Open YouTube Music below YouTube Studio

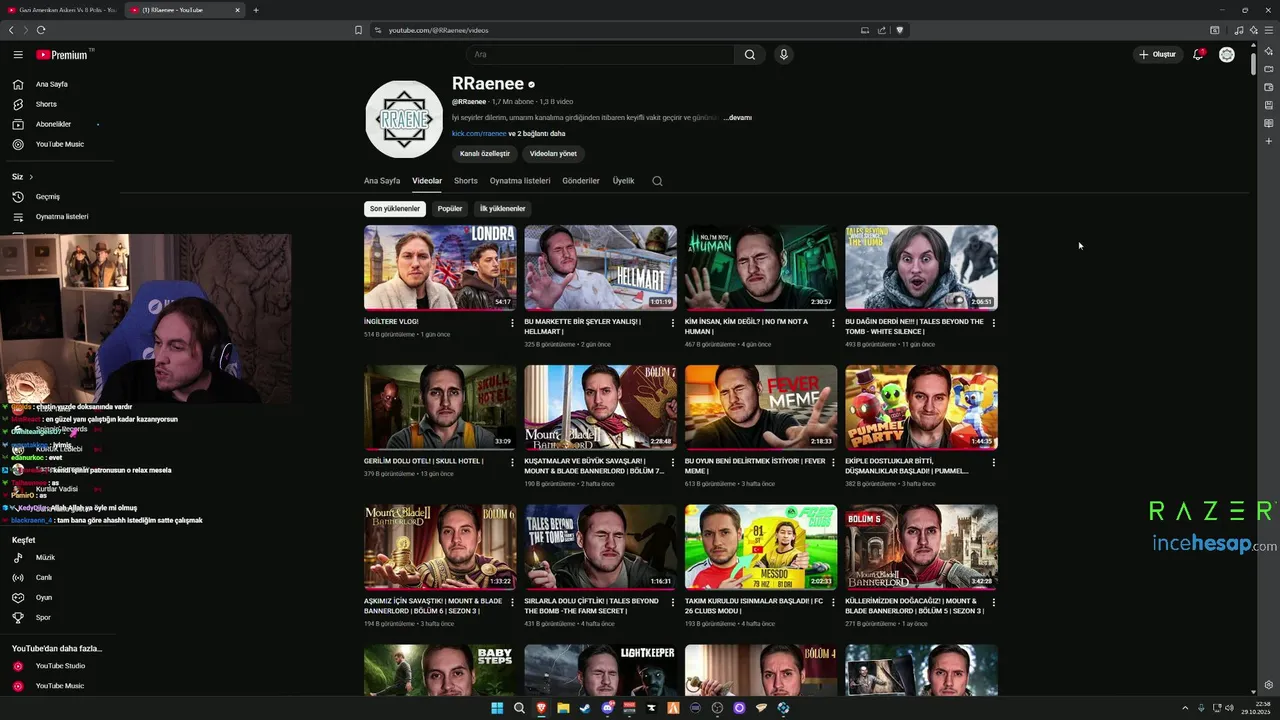point(60,686)
